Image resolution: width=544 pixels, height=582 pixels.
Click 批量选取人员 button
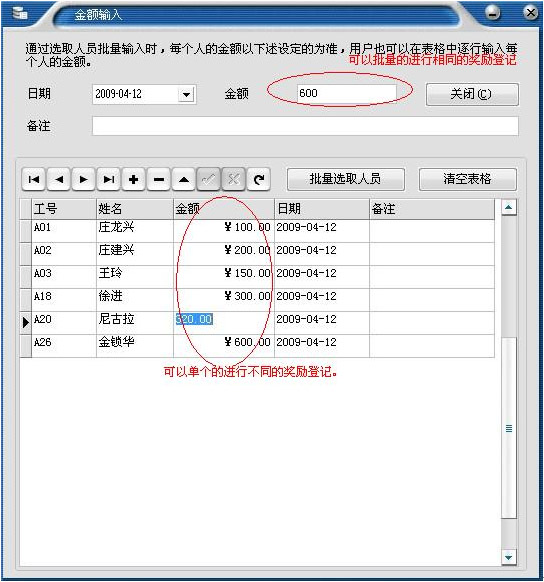(345, 179)
